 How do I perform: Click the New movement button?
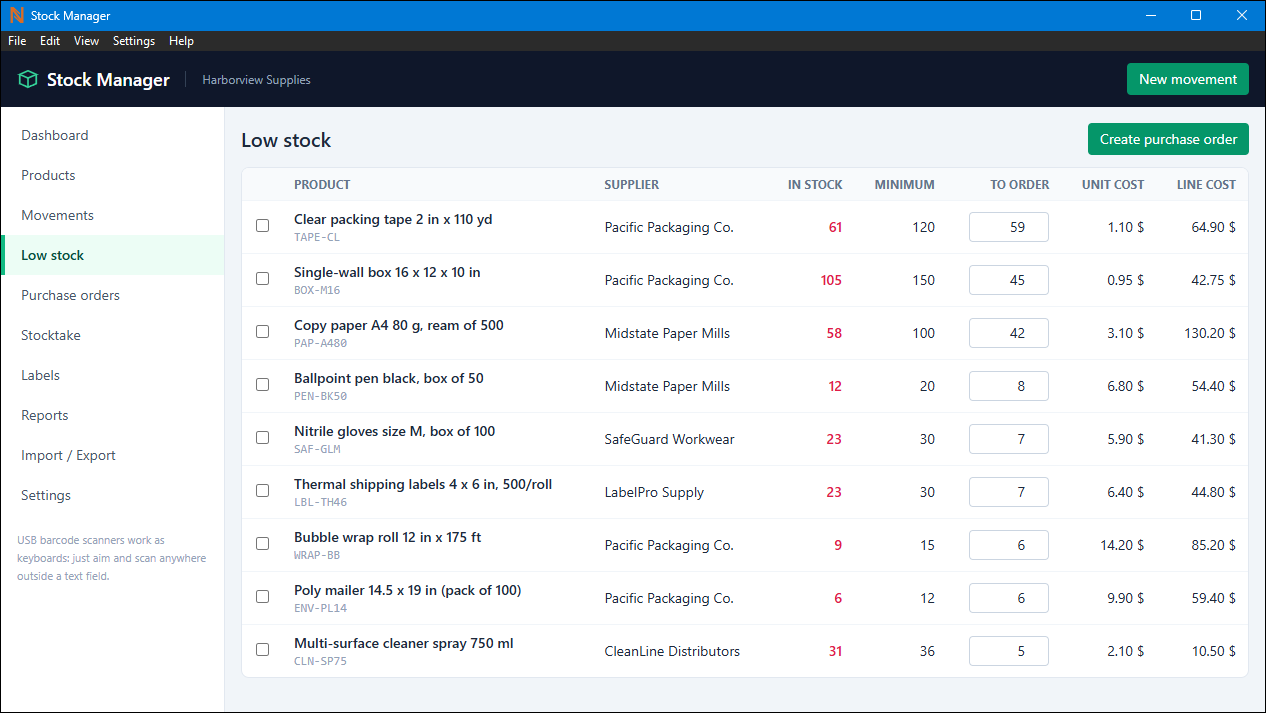point(1188,79)
